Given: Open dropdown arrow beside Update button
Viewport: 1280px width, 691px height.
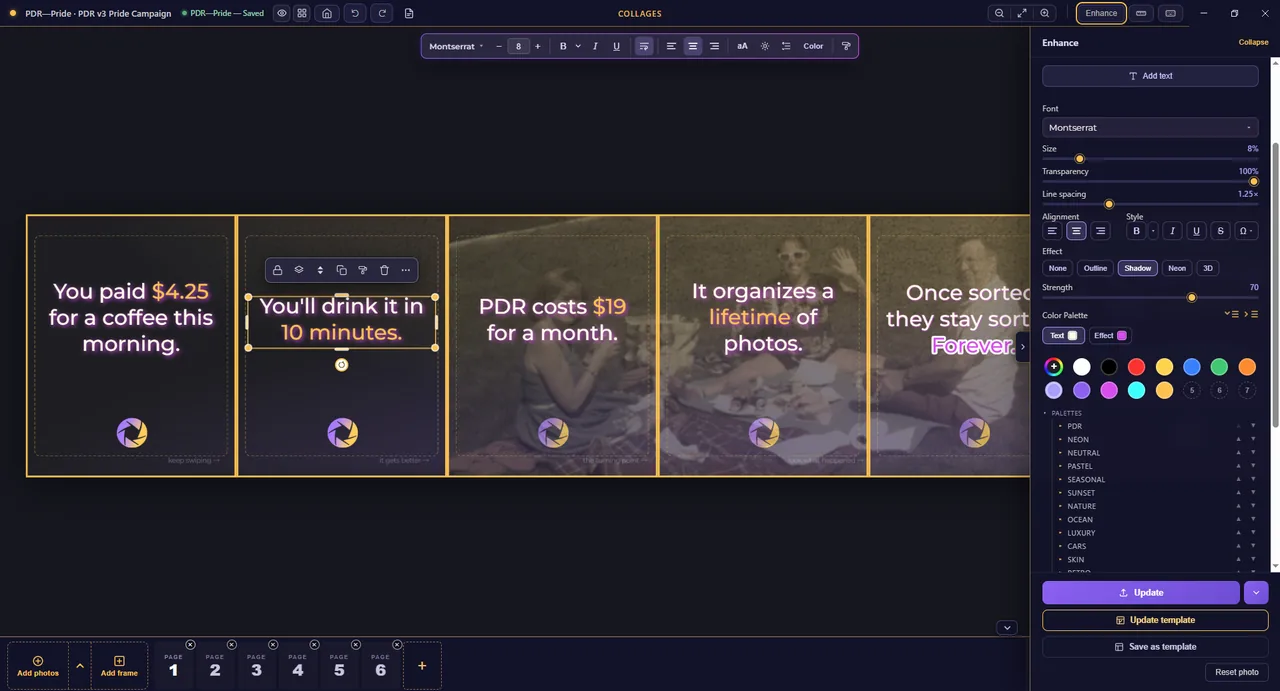Looking at the screenshot, I should [x=1256, y=593].
